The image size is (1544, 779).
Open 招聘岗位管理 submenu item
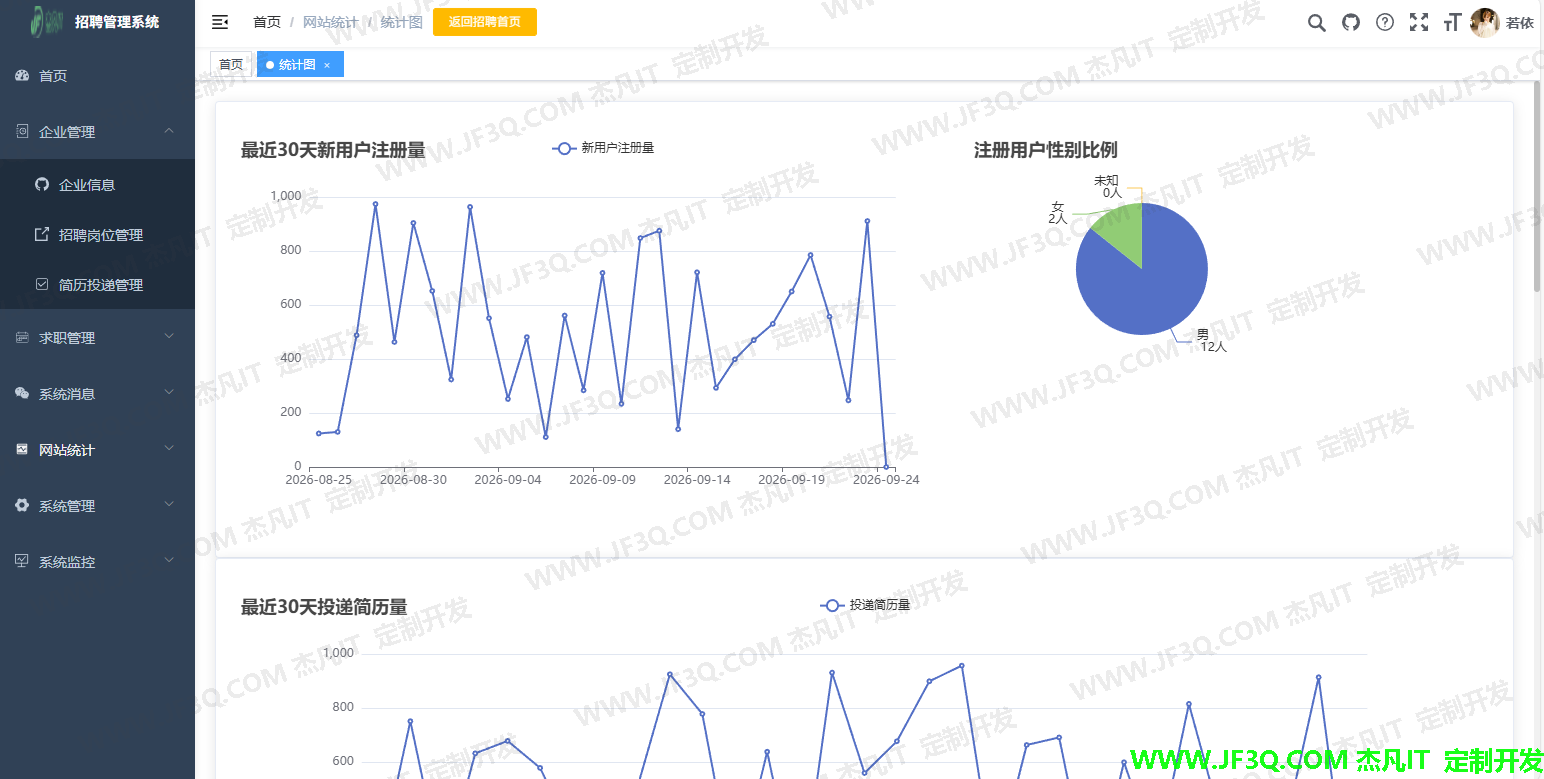click(x=97, y=234)
